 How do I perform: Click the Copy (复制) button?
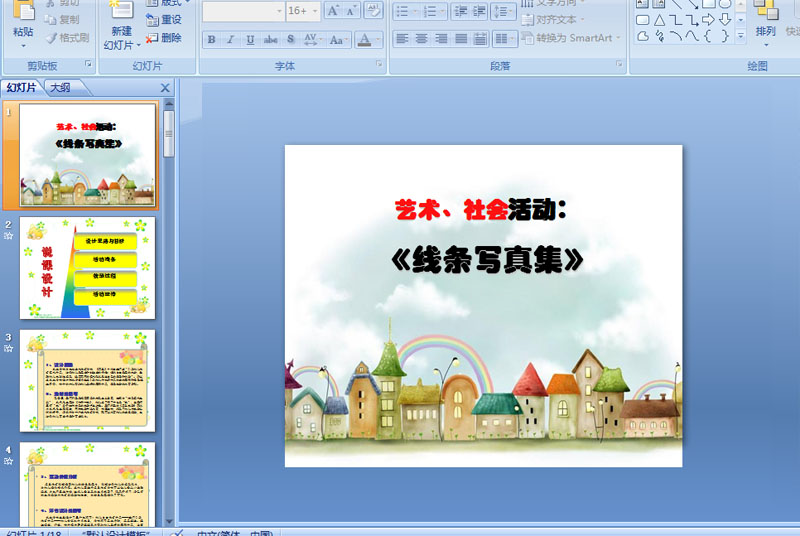tap(62, 19)
